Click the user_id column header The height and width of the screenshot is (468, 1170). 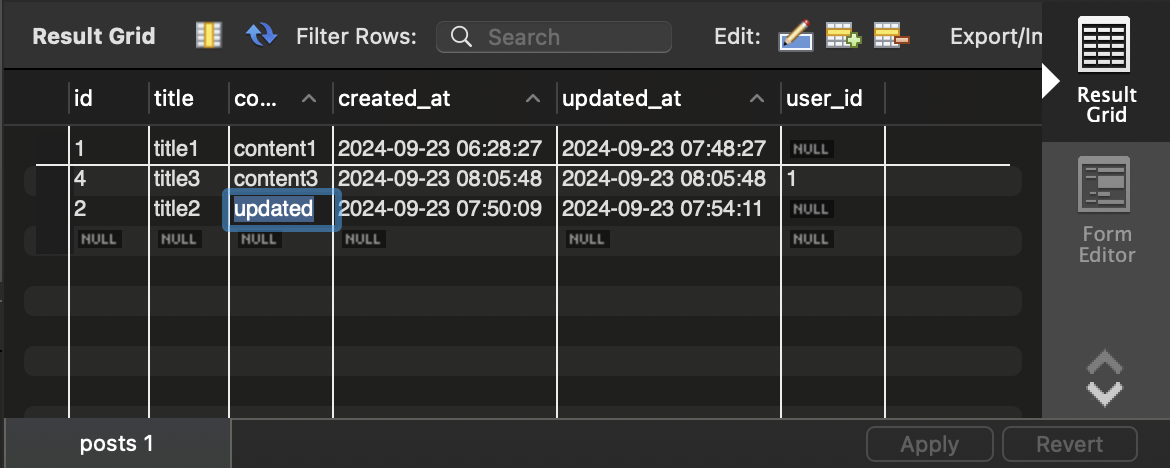click(x=824, y=99)
